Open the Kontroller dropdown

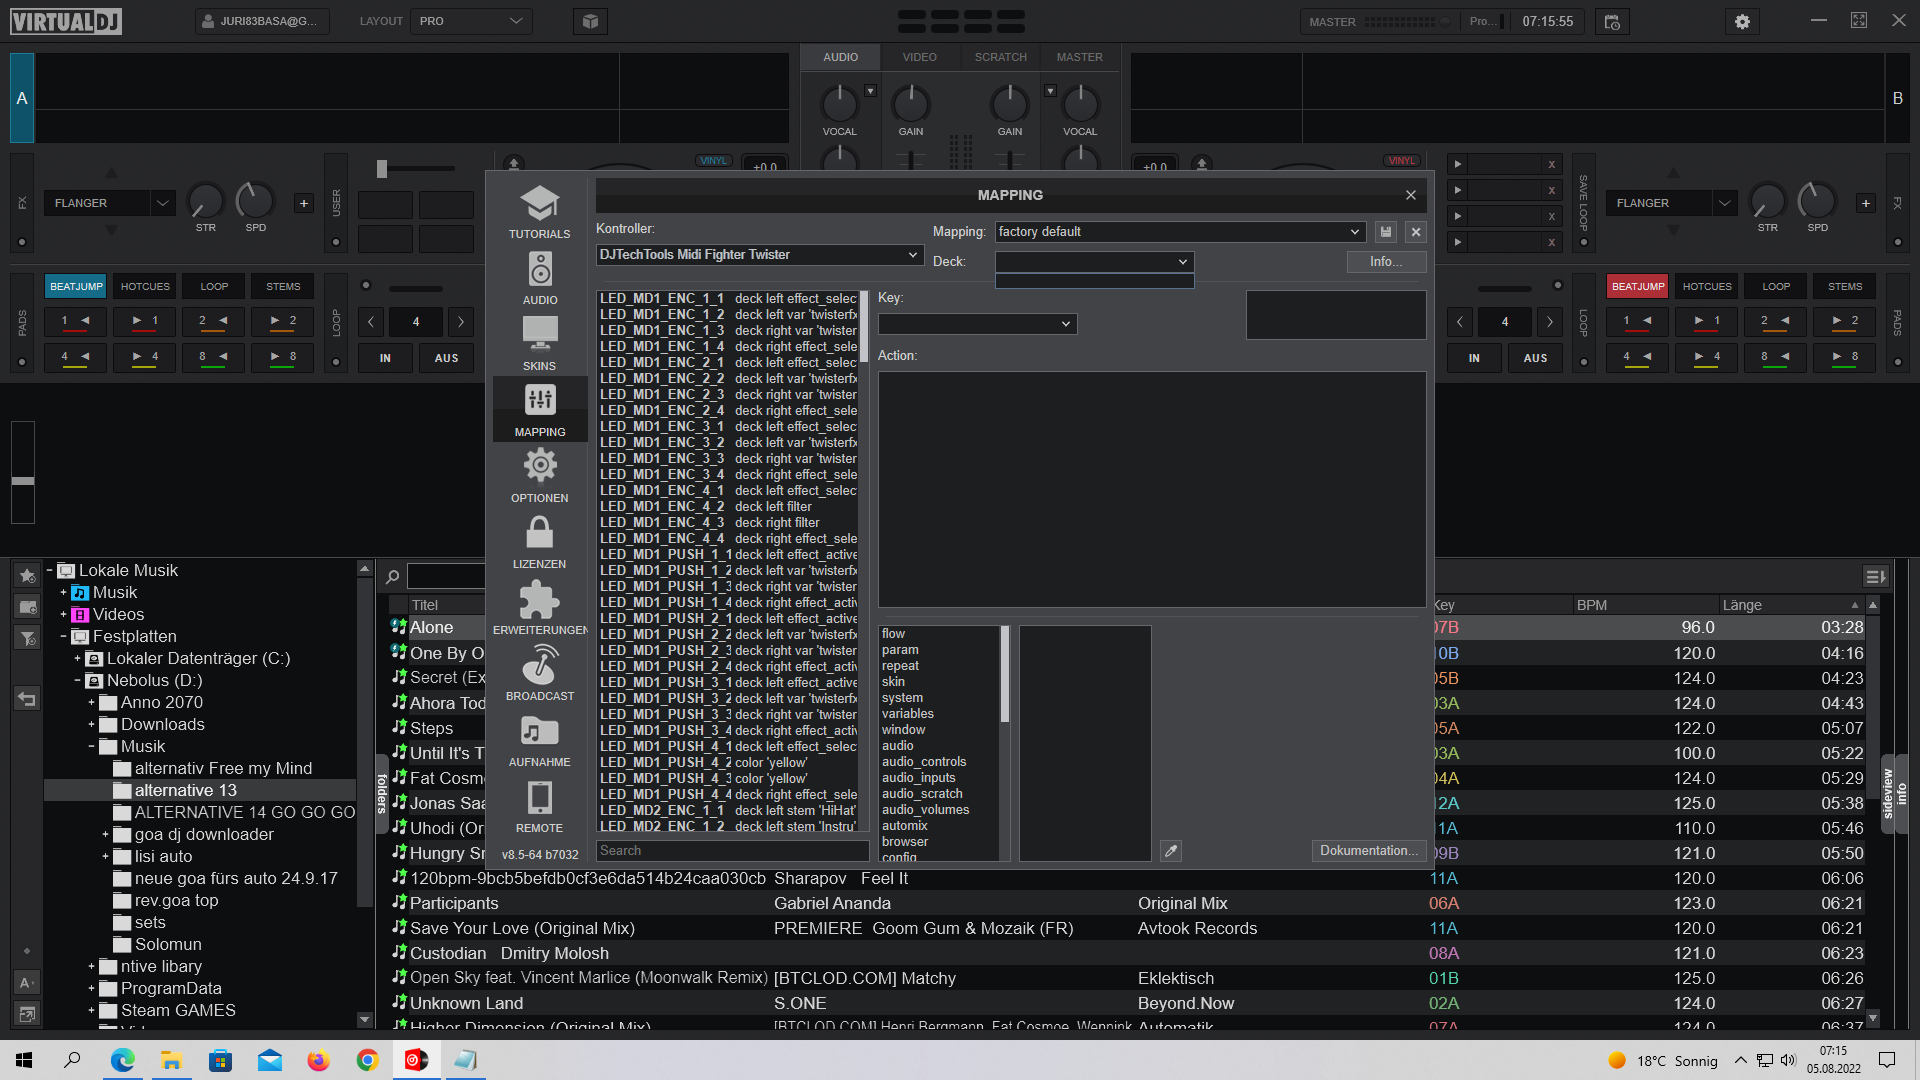coord(759,255)
